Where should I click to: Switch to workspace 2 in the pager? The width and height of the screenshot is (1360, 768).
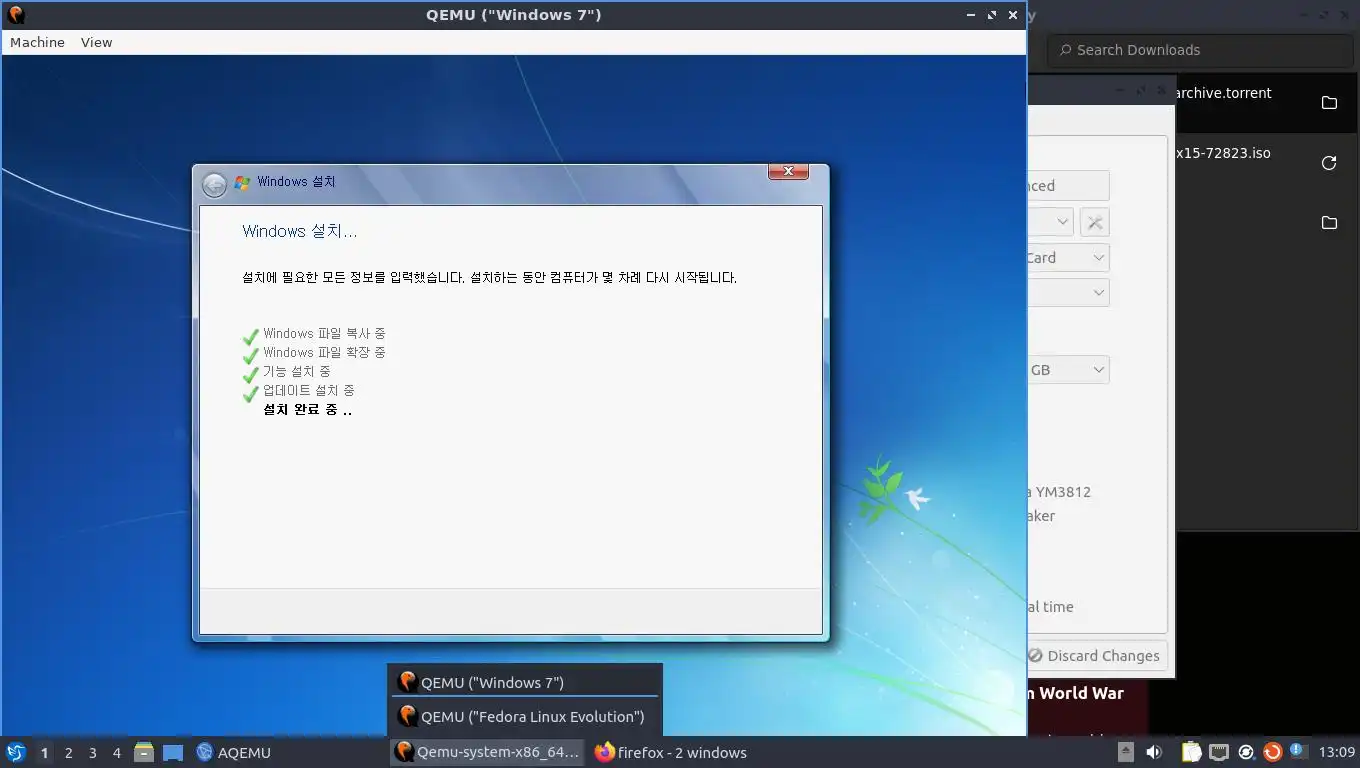[x=69, y=753]
